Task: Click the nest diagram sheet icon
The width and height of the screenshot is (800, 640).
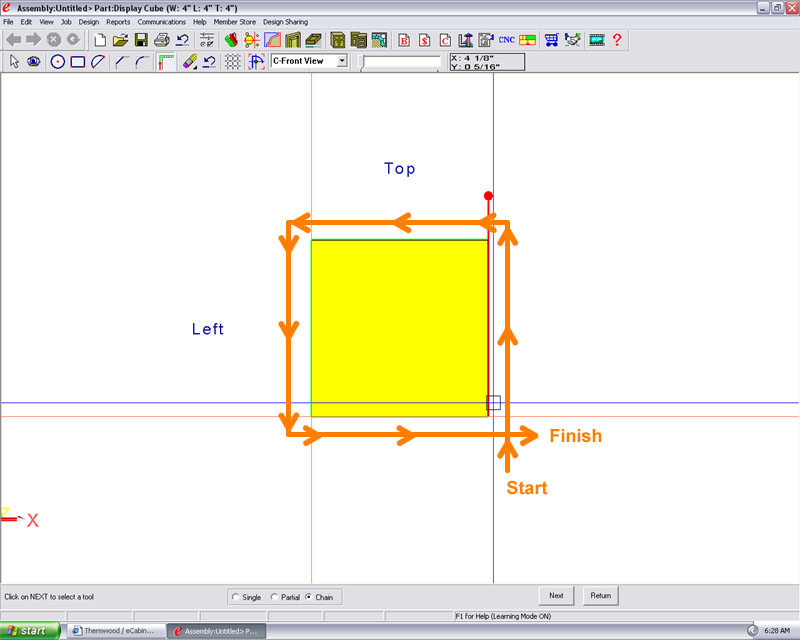Action: pos(528,40)
